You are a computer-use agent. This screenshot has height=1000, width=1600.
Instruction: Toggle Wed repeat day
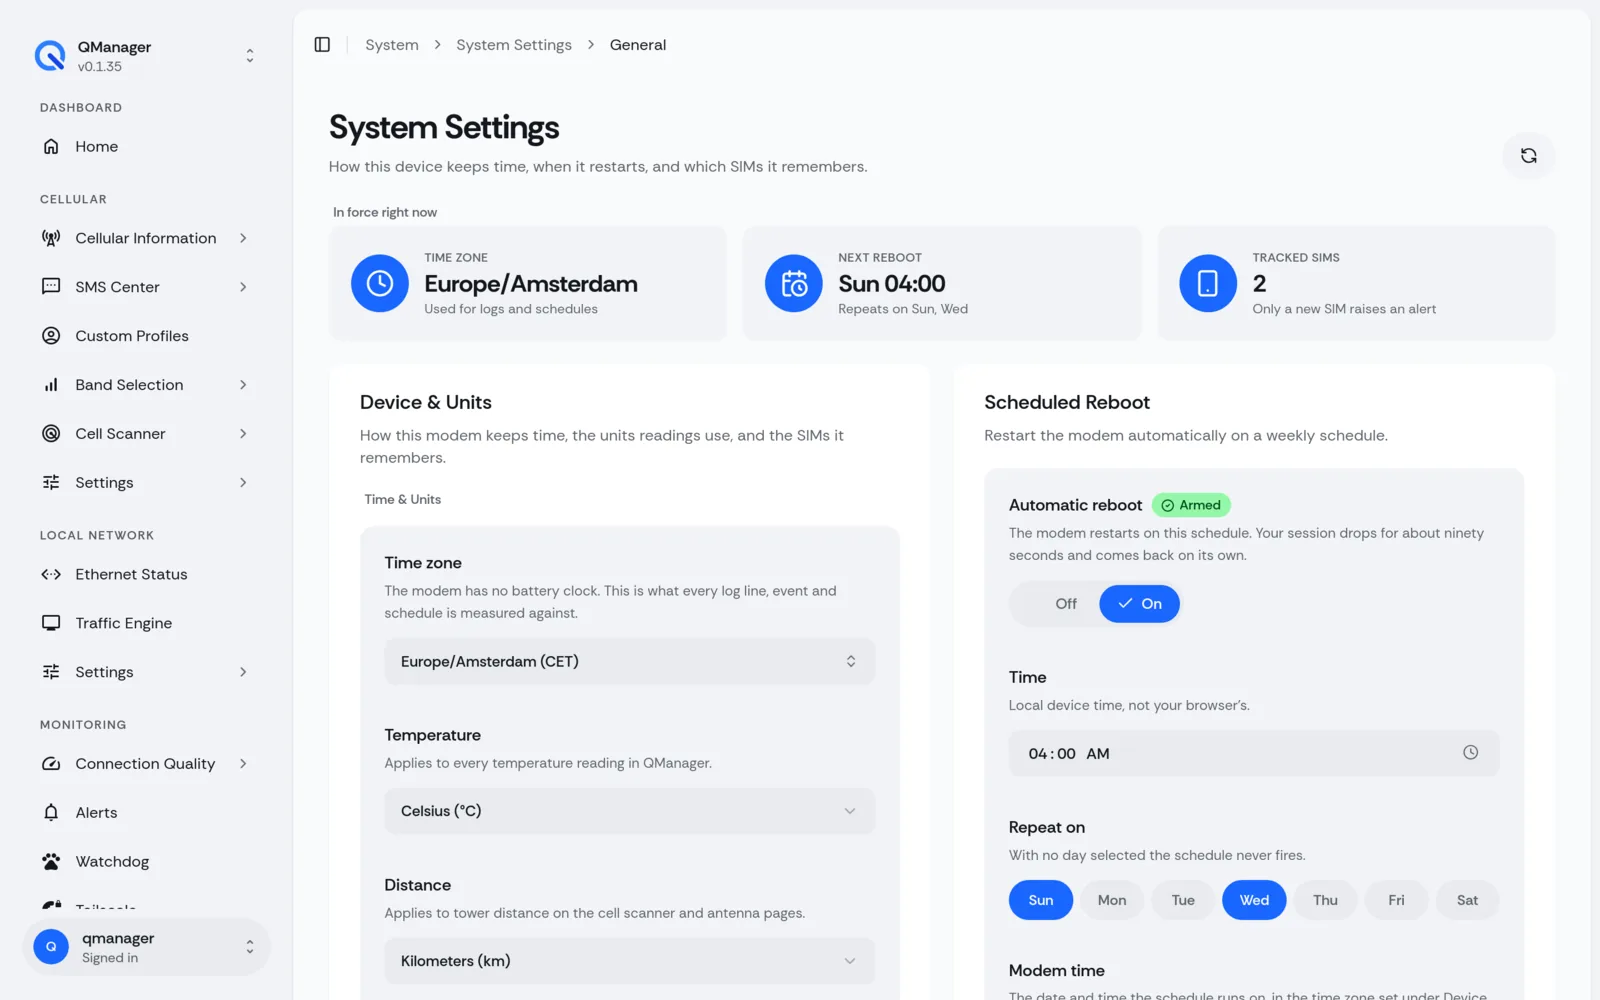(x=1254, y=900)
